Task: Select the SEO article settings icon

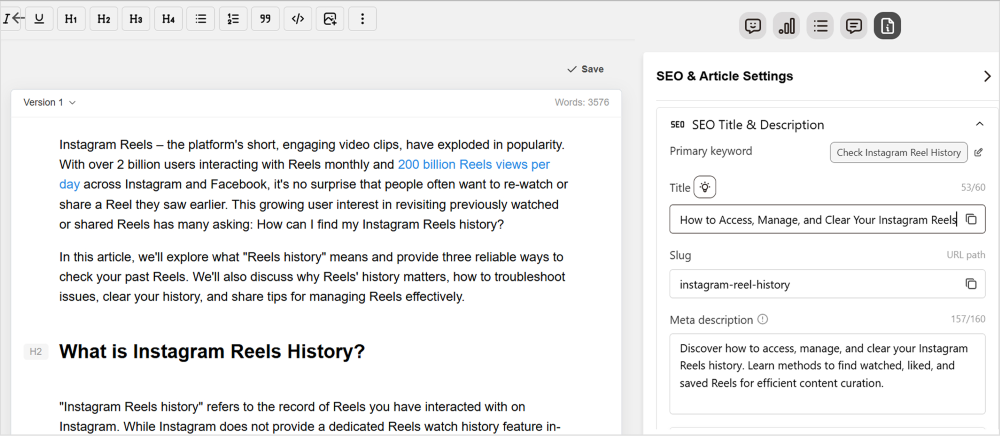Action: (887, 25)
